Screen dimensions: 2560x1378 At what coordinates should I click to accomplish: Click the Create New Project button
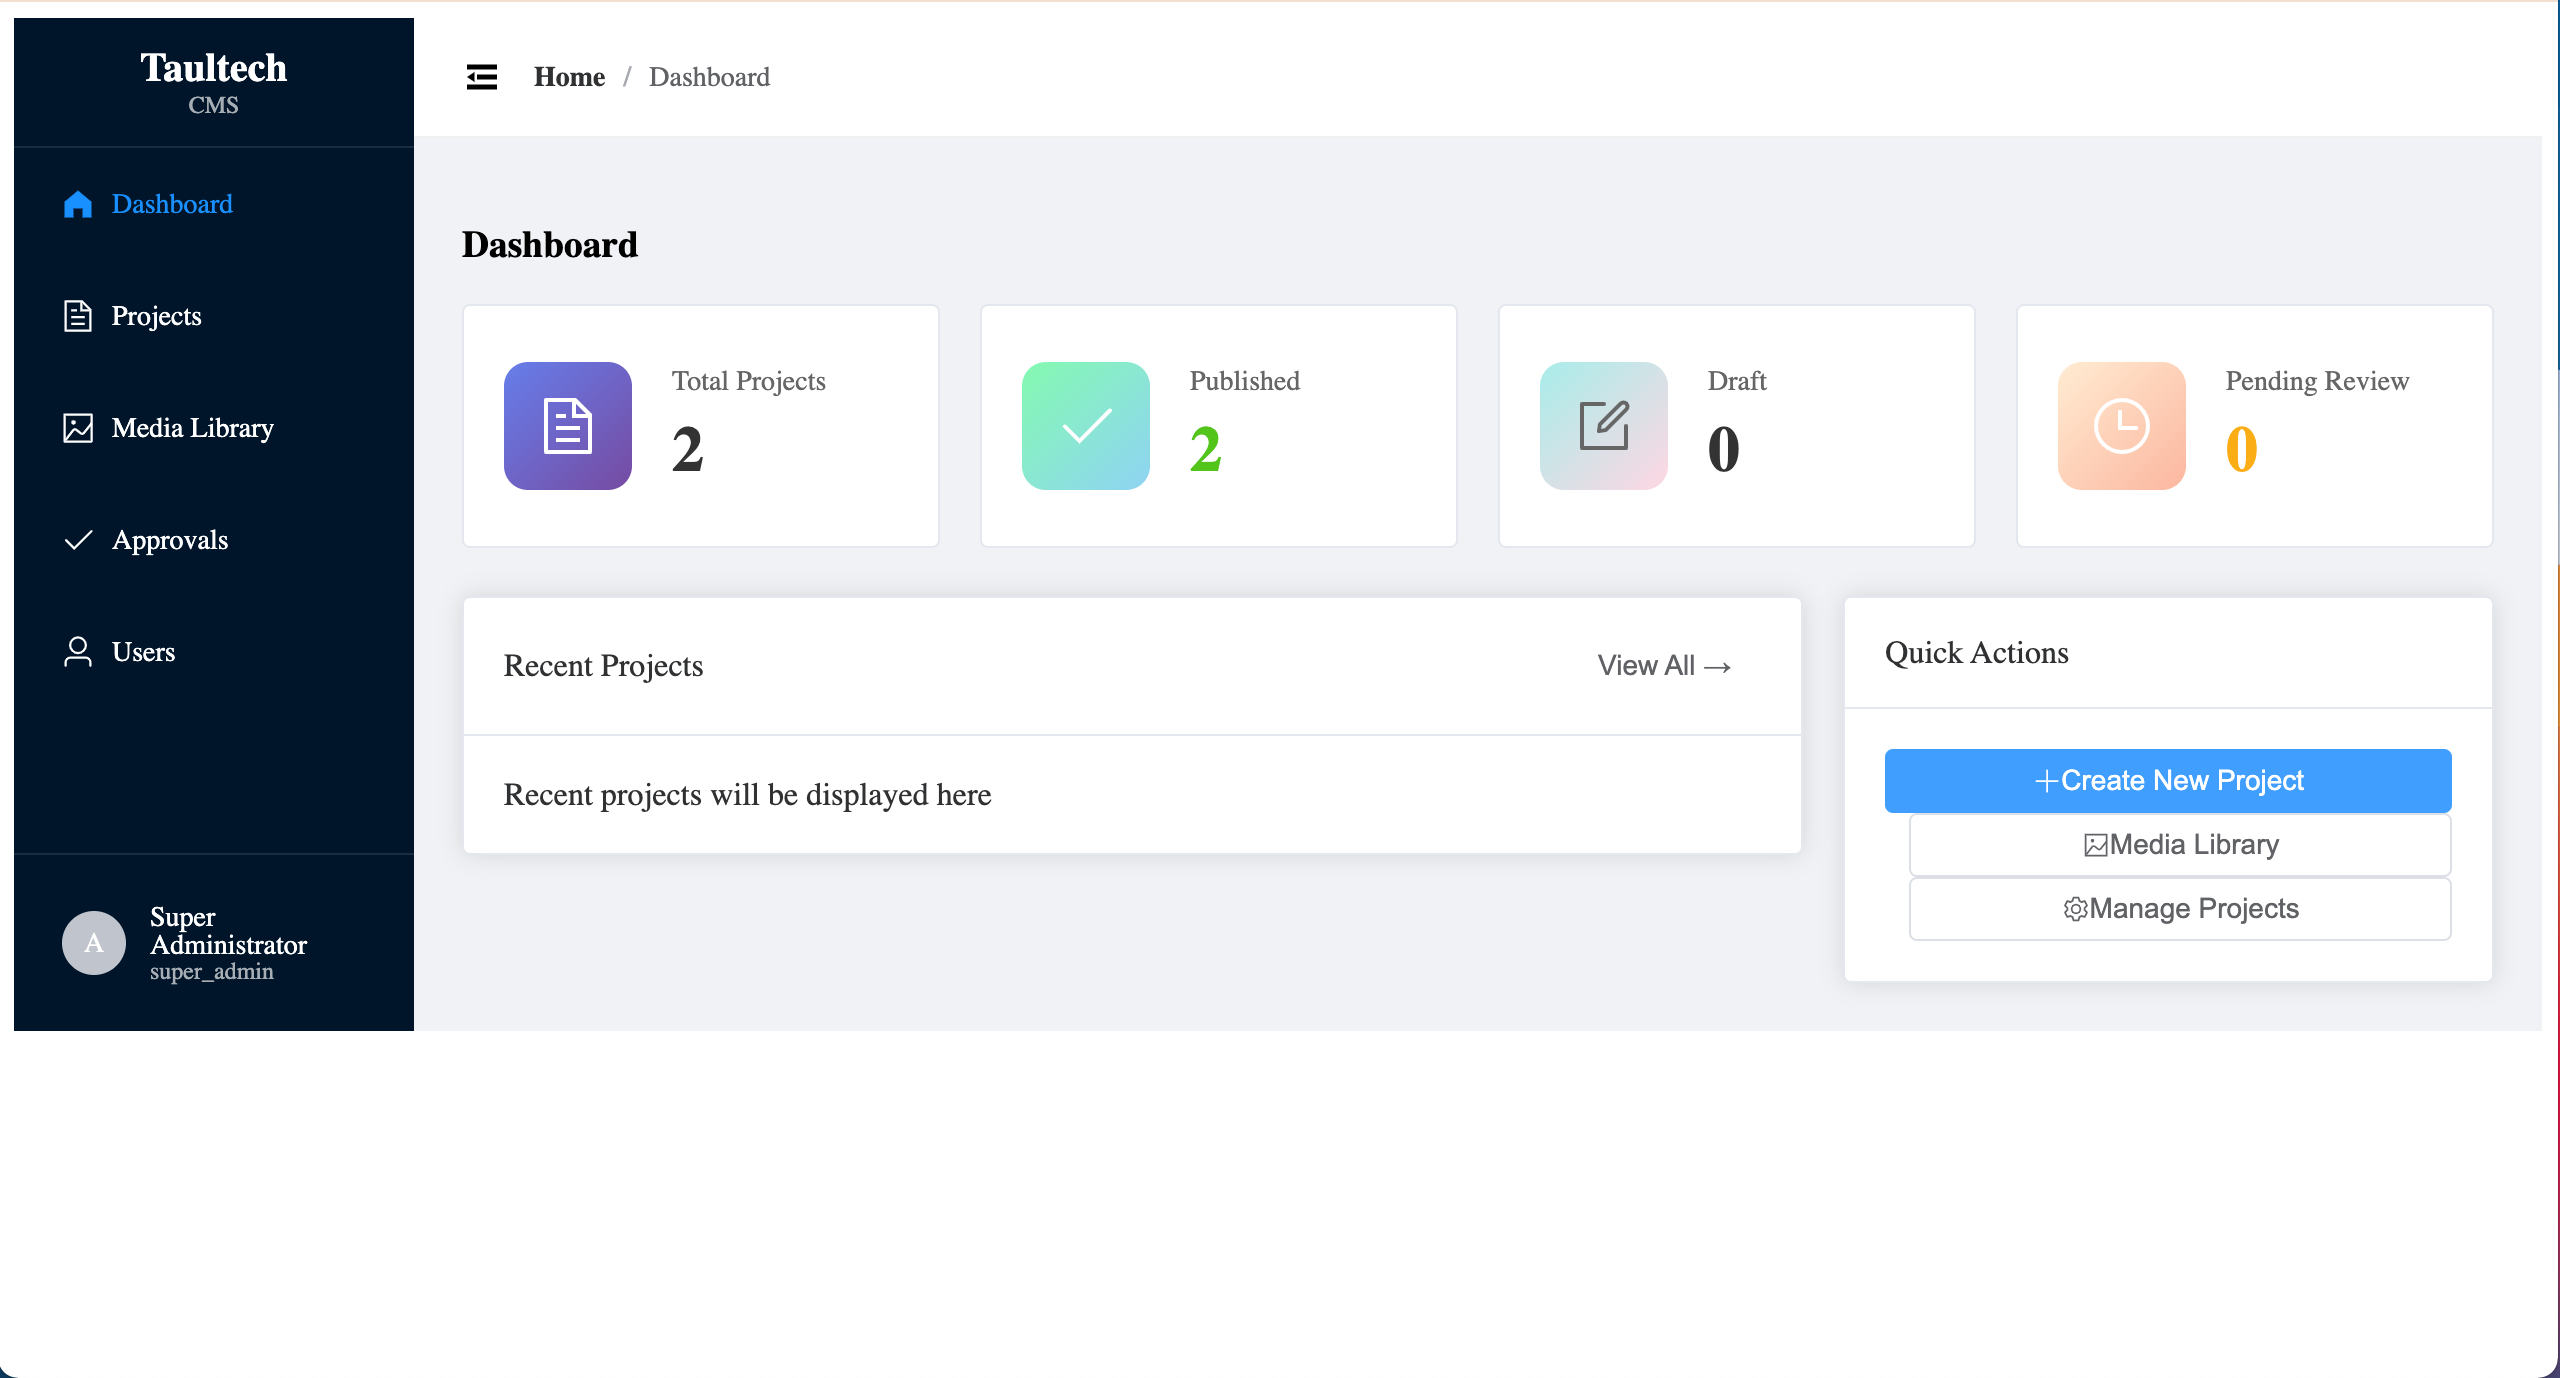tap(2168, 781)
